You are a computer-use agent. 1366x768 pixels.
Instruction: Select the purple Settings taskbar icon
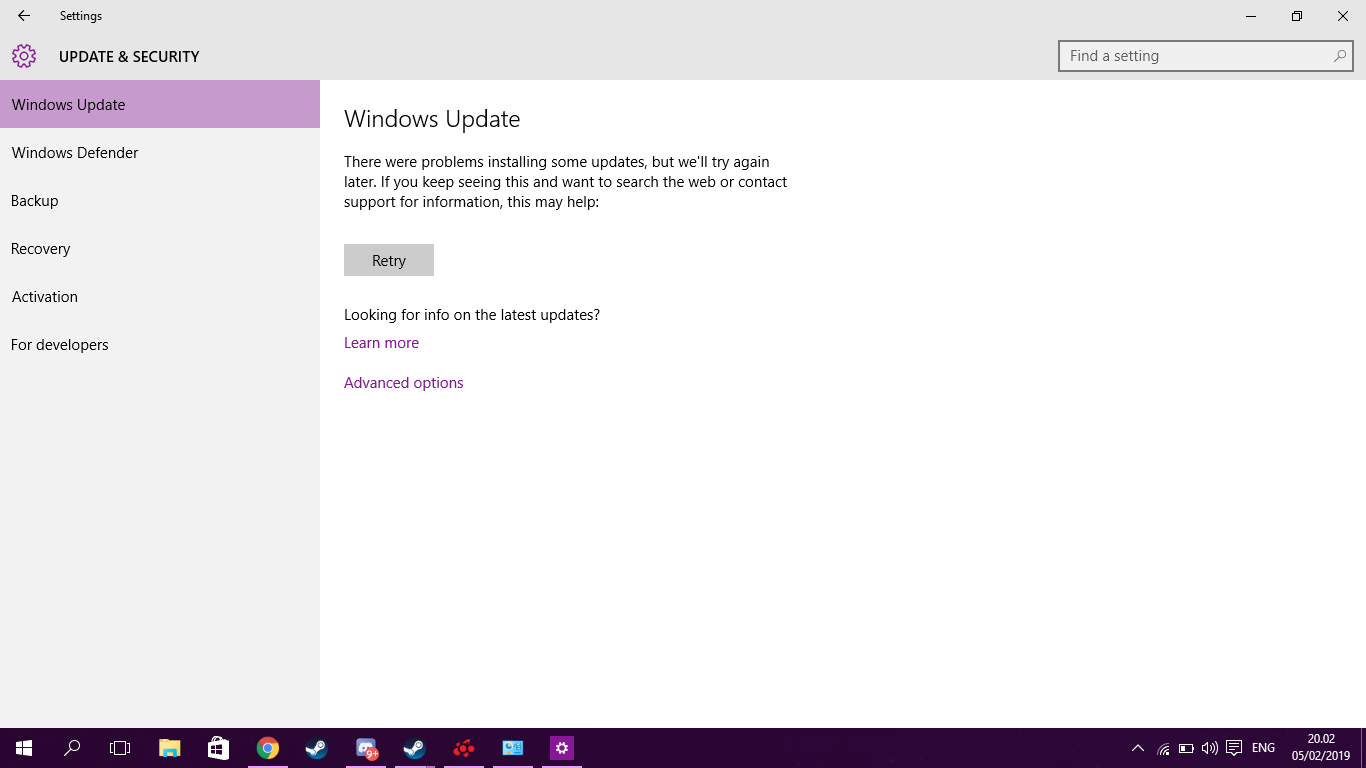pyautogui.click(x=562, y=748)
